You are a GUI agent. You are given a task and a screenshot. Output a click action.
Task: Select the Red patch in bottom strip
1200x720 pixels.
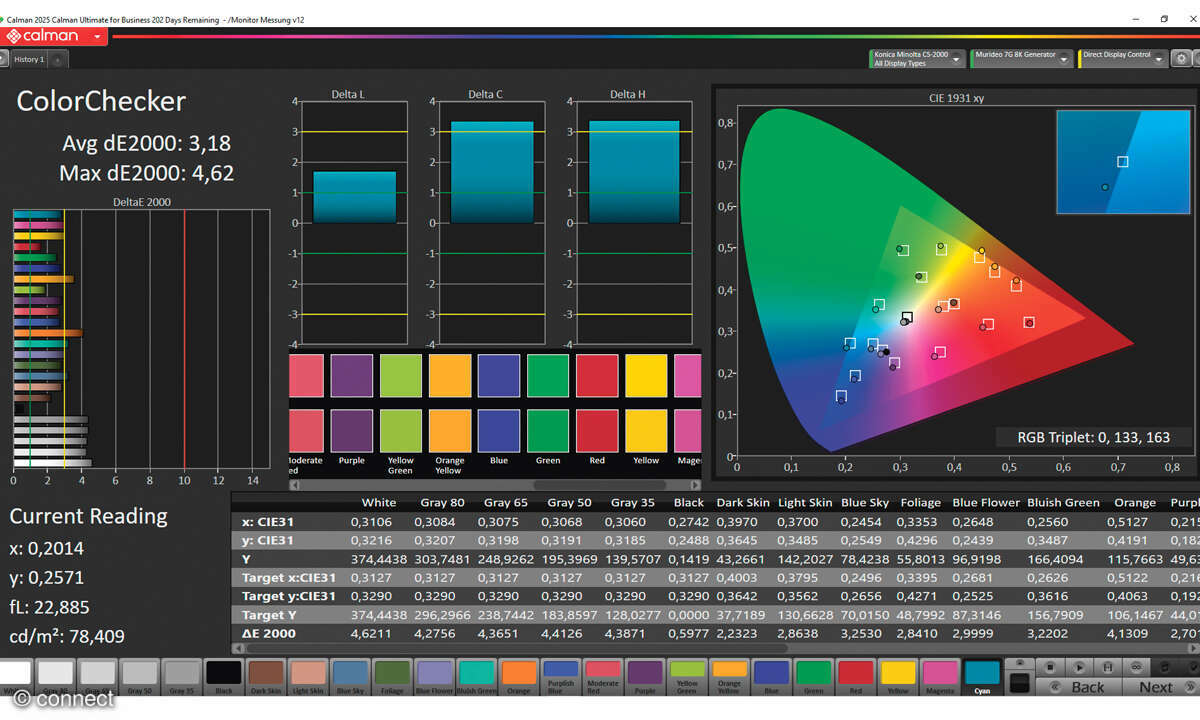point(855,675)
